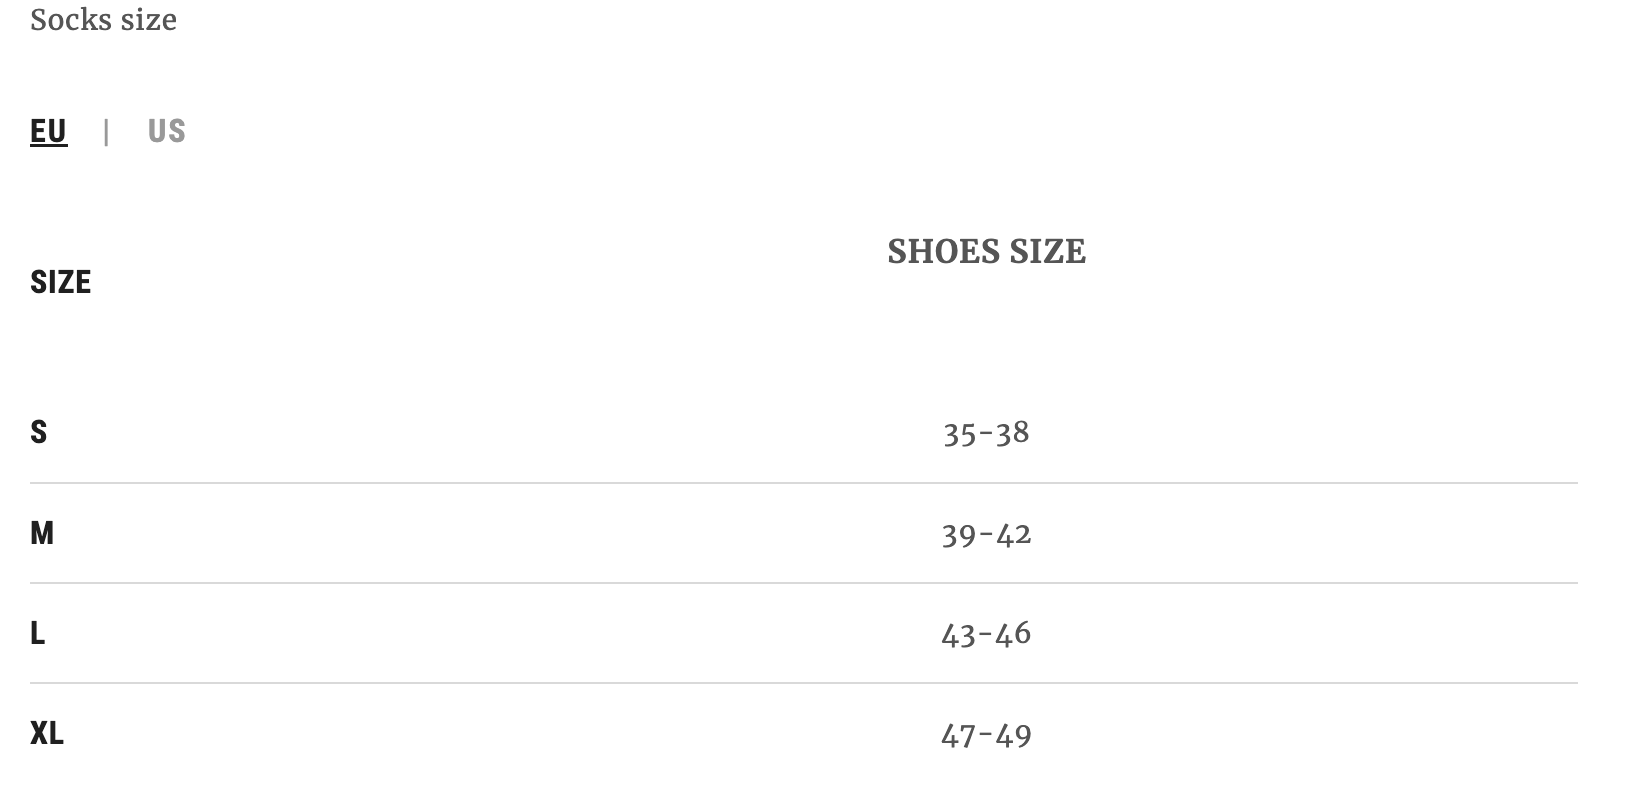The height and width of the screenshot is (810, 1652).
Task: Select the L size row label
Action: coord(38,633)
